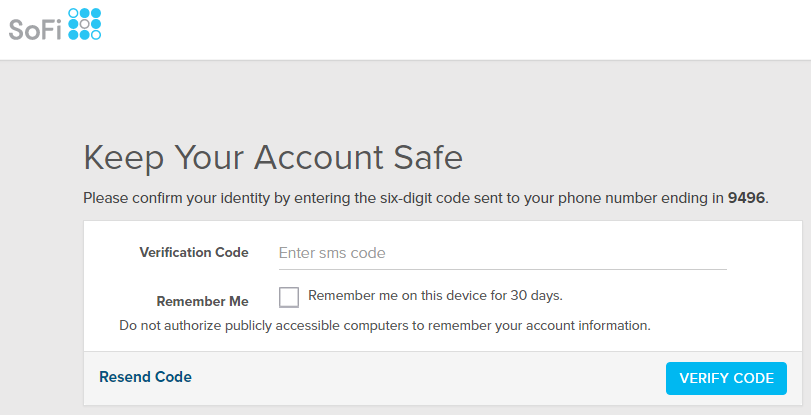Click the gray SoFi wordmark text
811x415 pixels.
pos(35,30)
